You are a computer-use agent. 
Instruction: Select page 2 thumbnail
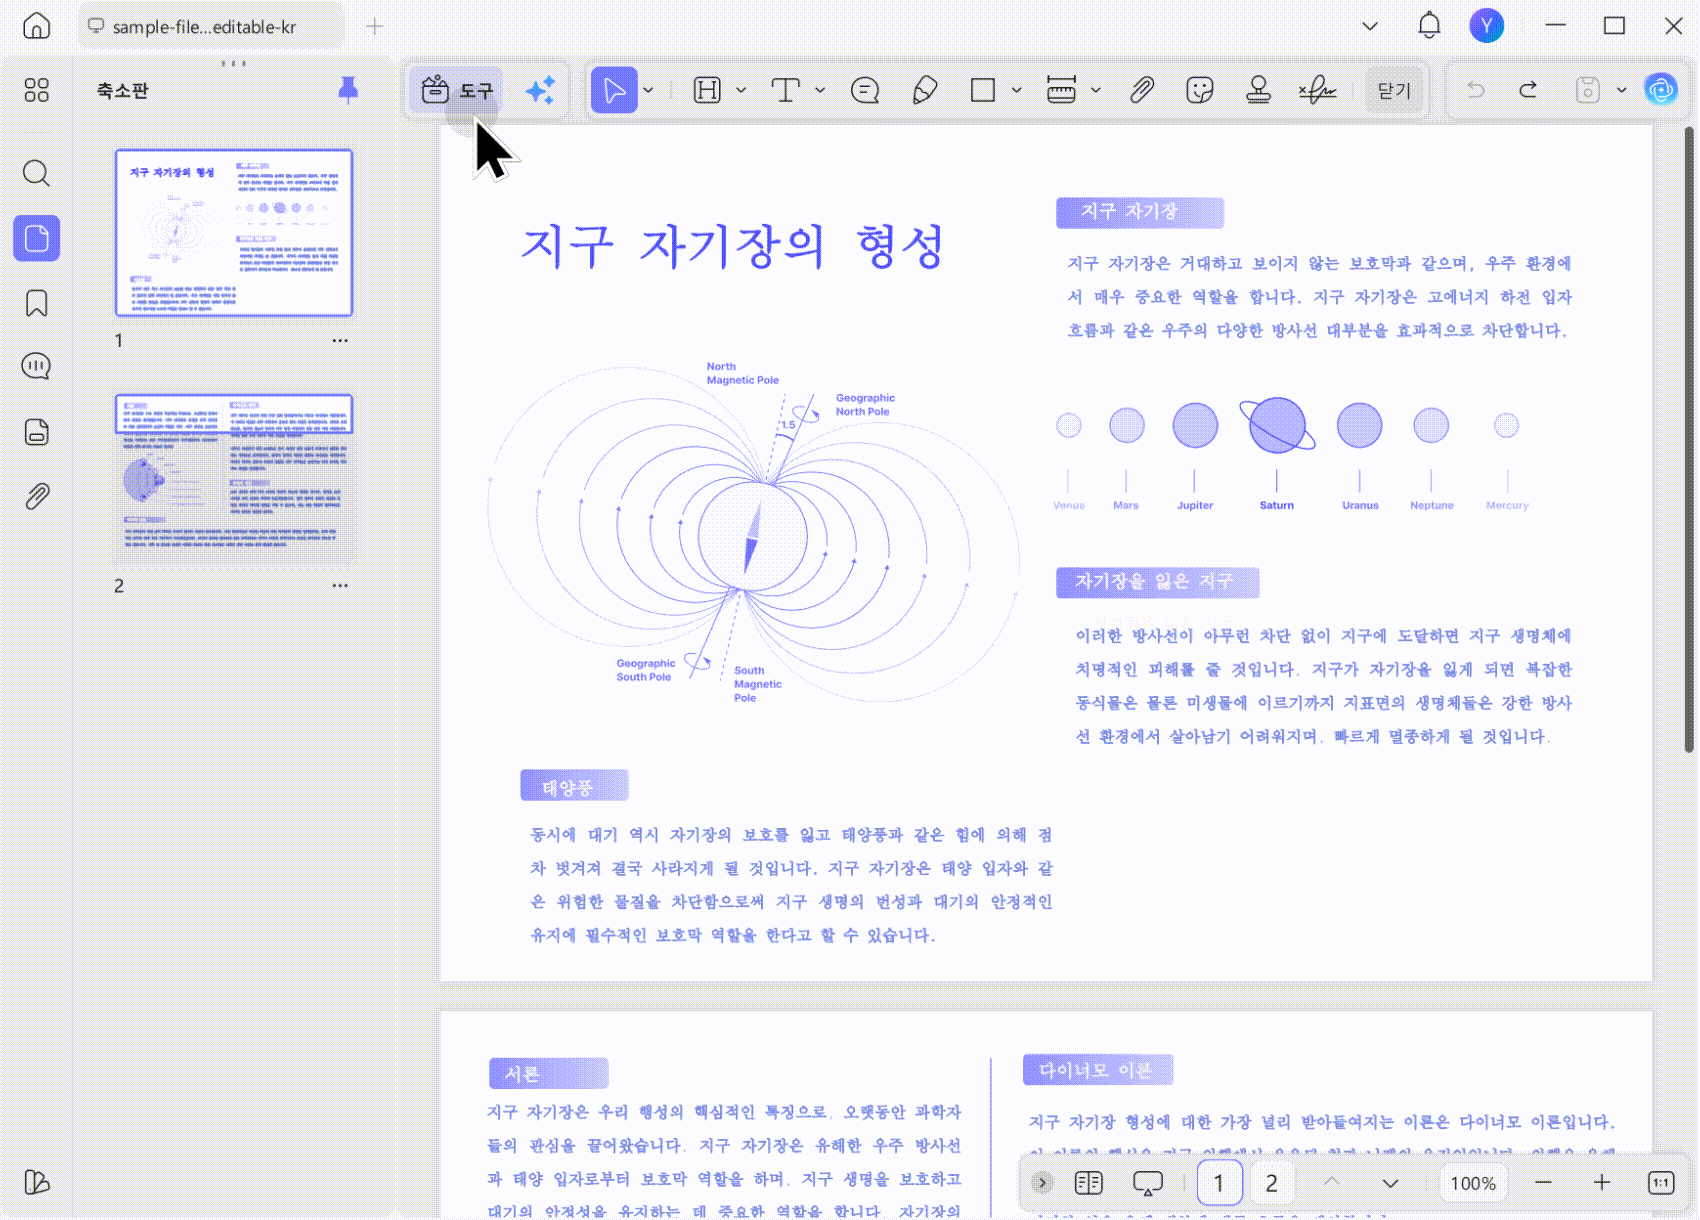234,478
